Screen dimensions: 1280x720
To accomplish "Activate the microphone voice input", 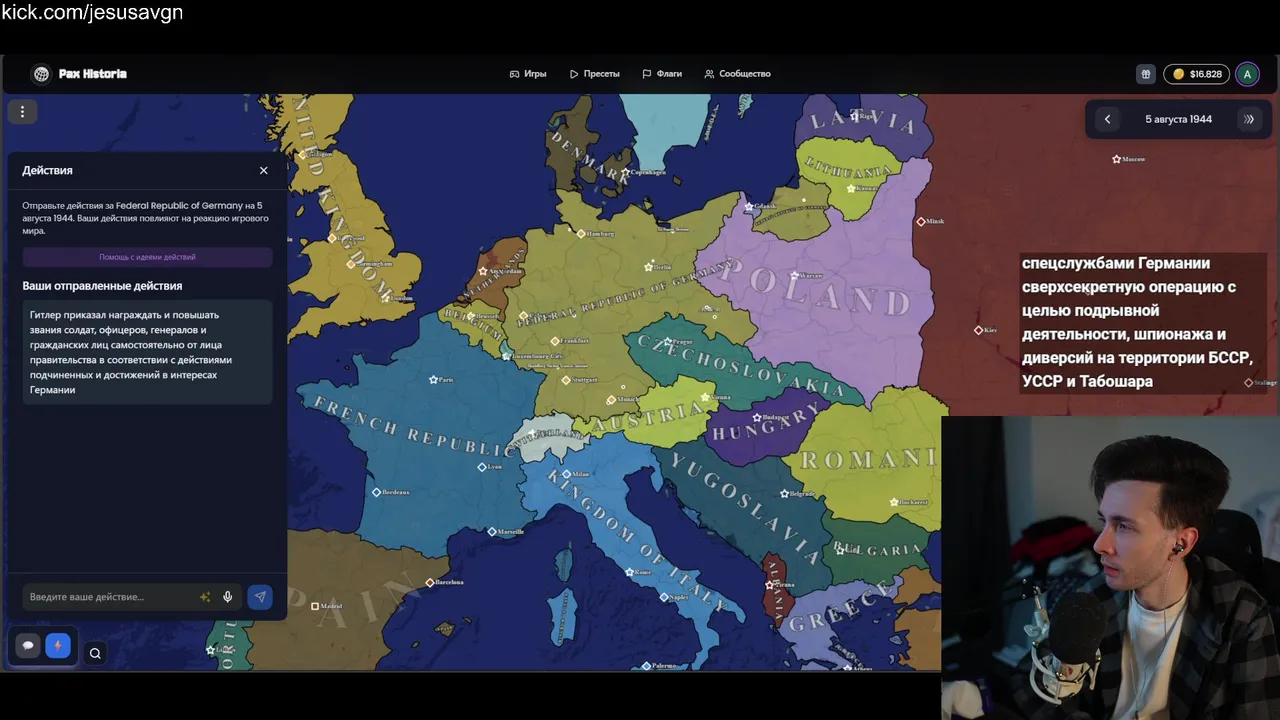I will point(228,597).
